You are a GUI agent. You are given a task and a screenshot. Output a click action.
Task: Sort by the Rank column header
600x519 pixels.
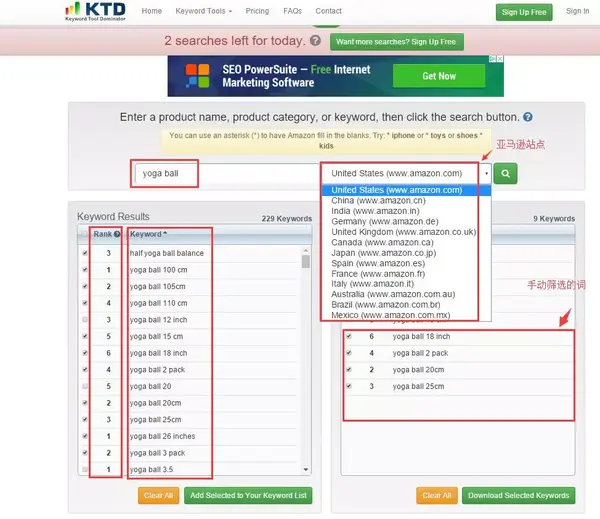103,234
